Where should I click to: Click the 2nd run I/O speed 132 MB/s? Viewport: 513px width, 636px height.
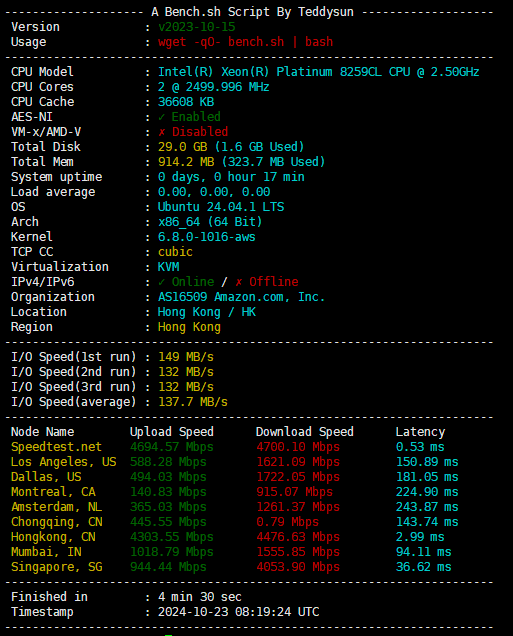click(186, 372)
